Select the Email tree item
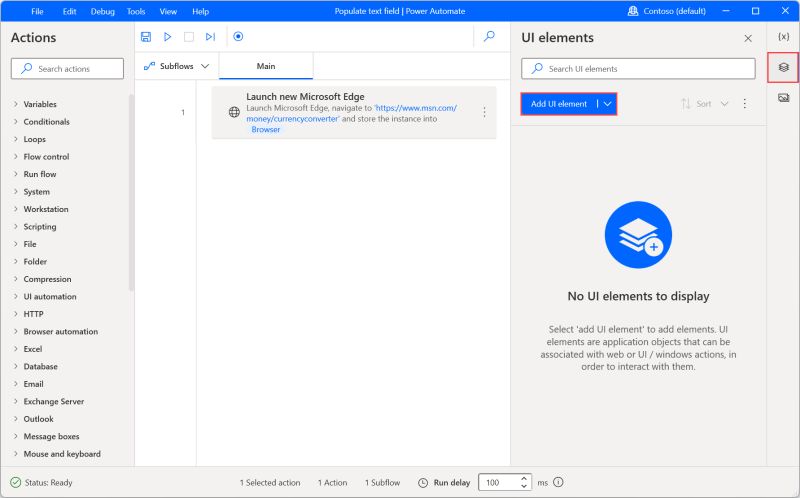Image resolution: width=800 pixels, height=498 pixels. click(x=34, y=384)
